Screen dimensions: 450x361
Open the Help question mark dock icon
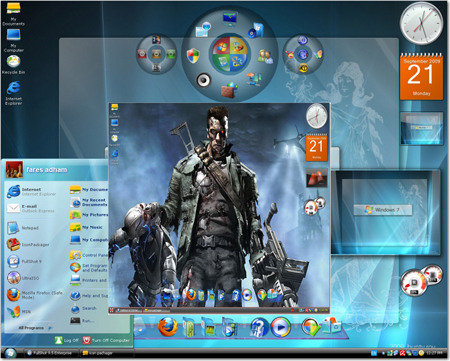point(259,327)
